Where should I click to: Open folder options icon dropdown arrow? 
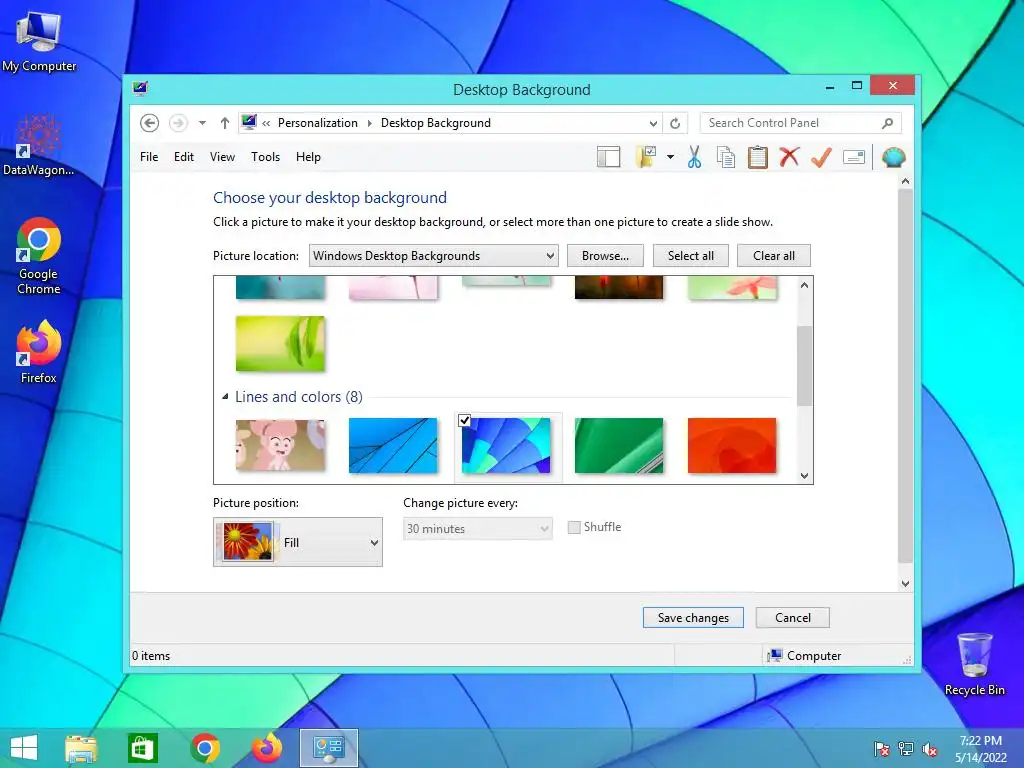670,157
